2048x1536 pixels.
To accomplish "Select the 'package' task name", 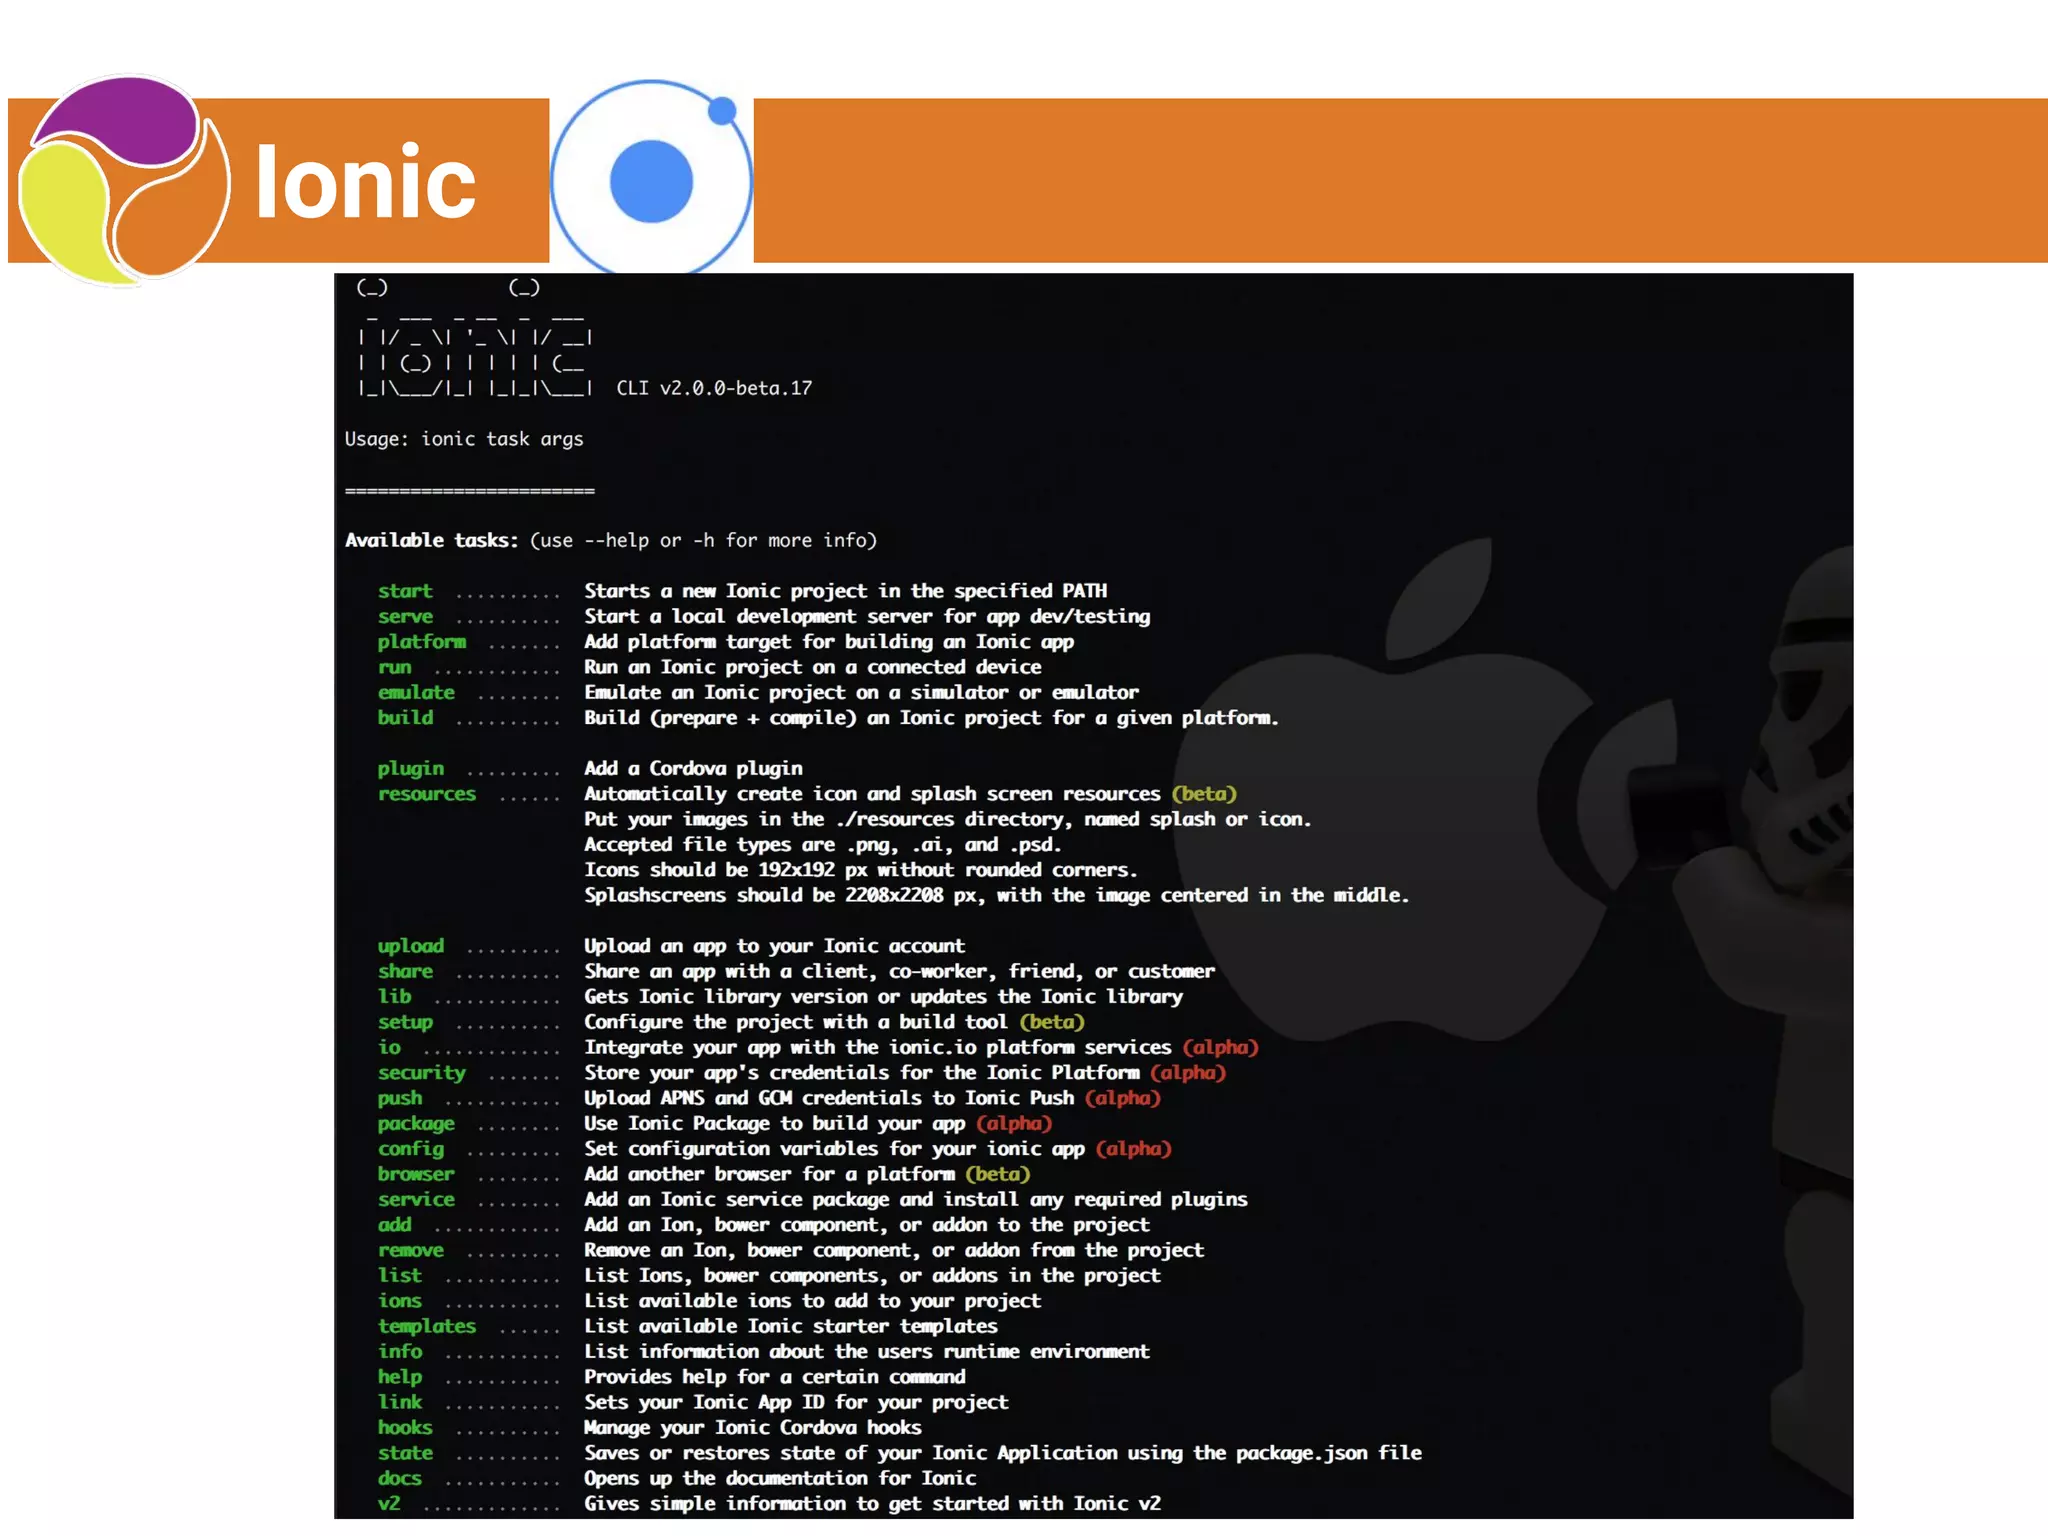I will coord(416,1124).
